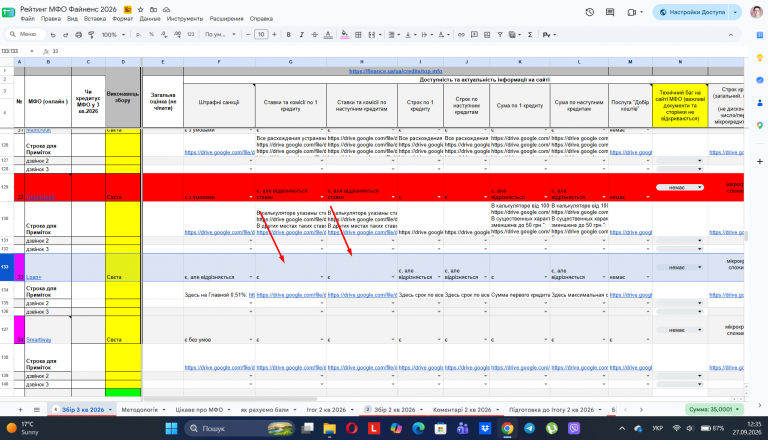Expand the merge cells dropdown arrow
Viewport: 768px width, 440px height.
[x=380, y=35]
